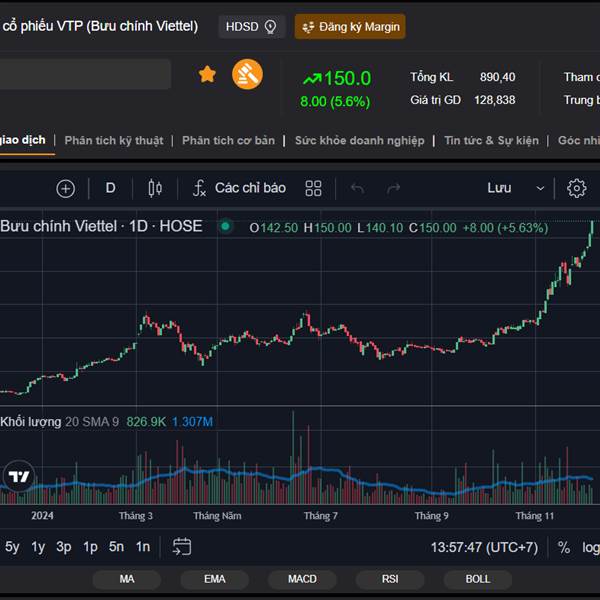Image resolution: width=600 pixels, height=600 pixels.
Task: Click the green market status dot
Action: tap(225, 227)
